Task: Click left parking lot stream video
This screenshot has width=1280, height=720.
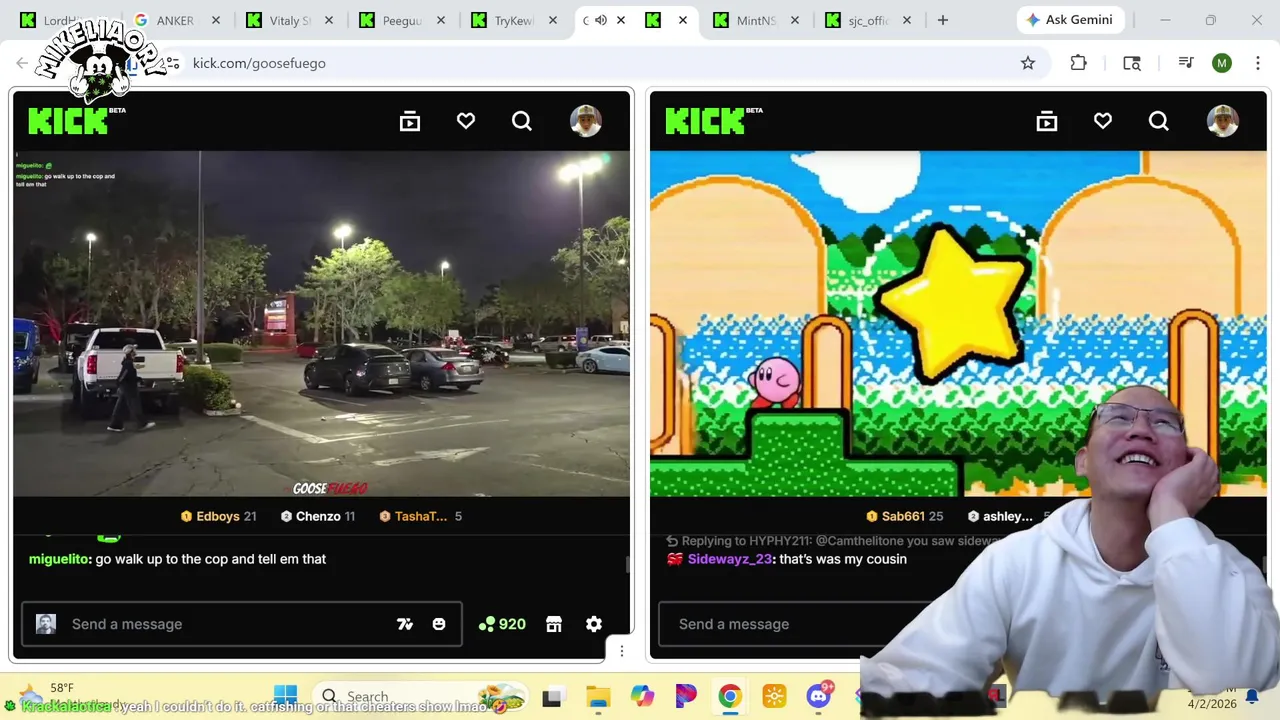Action: pyautogui.click(x=321, y=323)
